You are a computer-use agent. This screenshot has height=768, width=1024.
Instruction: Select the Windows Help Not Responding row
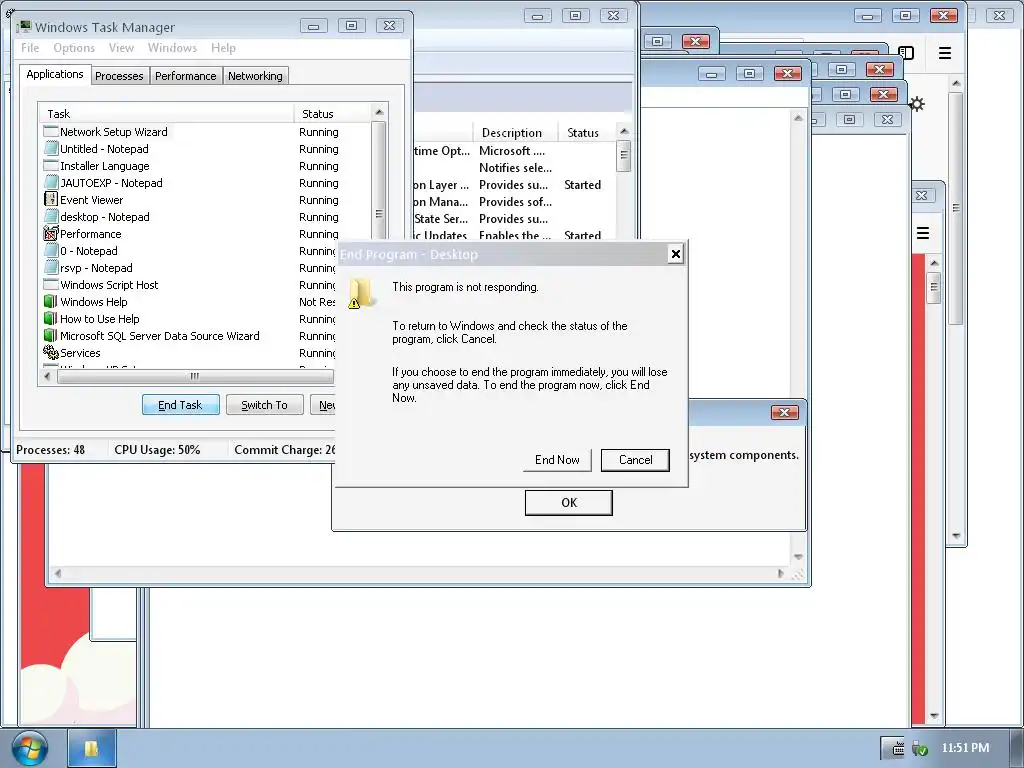189,302
